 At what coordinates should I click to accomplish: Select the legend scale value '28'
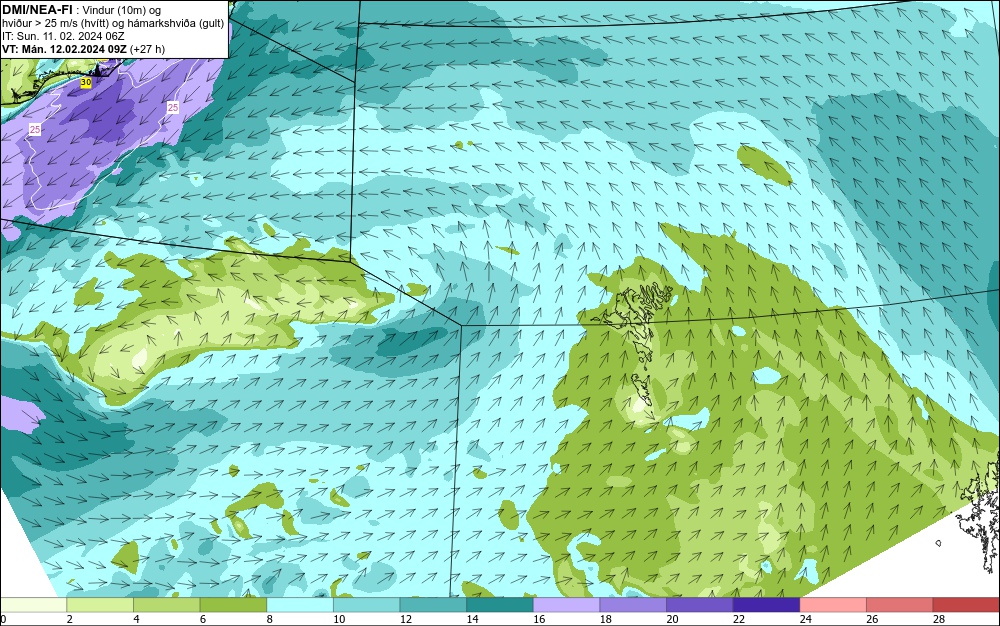click(x=939, y=619)
